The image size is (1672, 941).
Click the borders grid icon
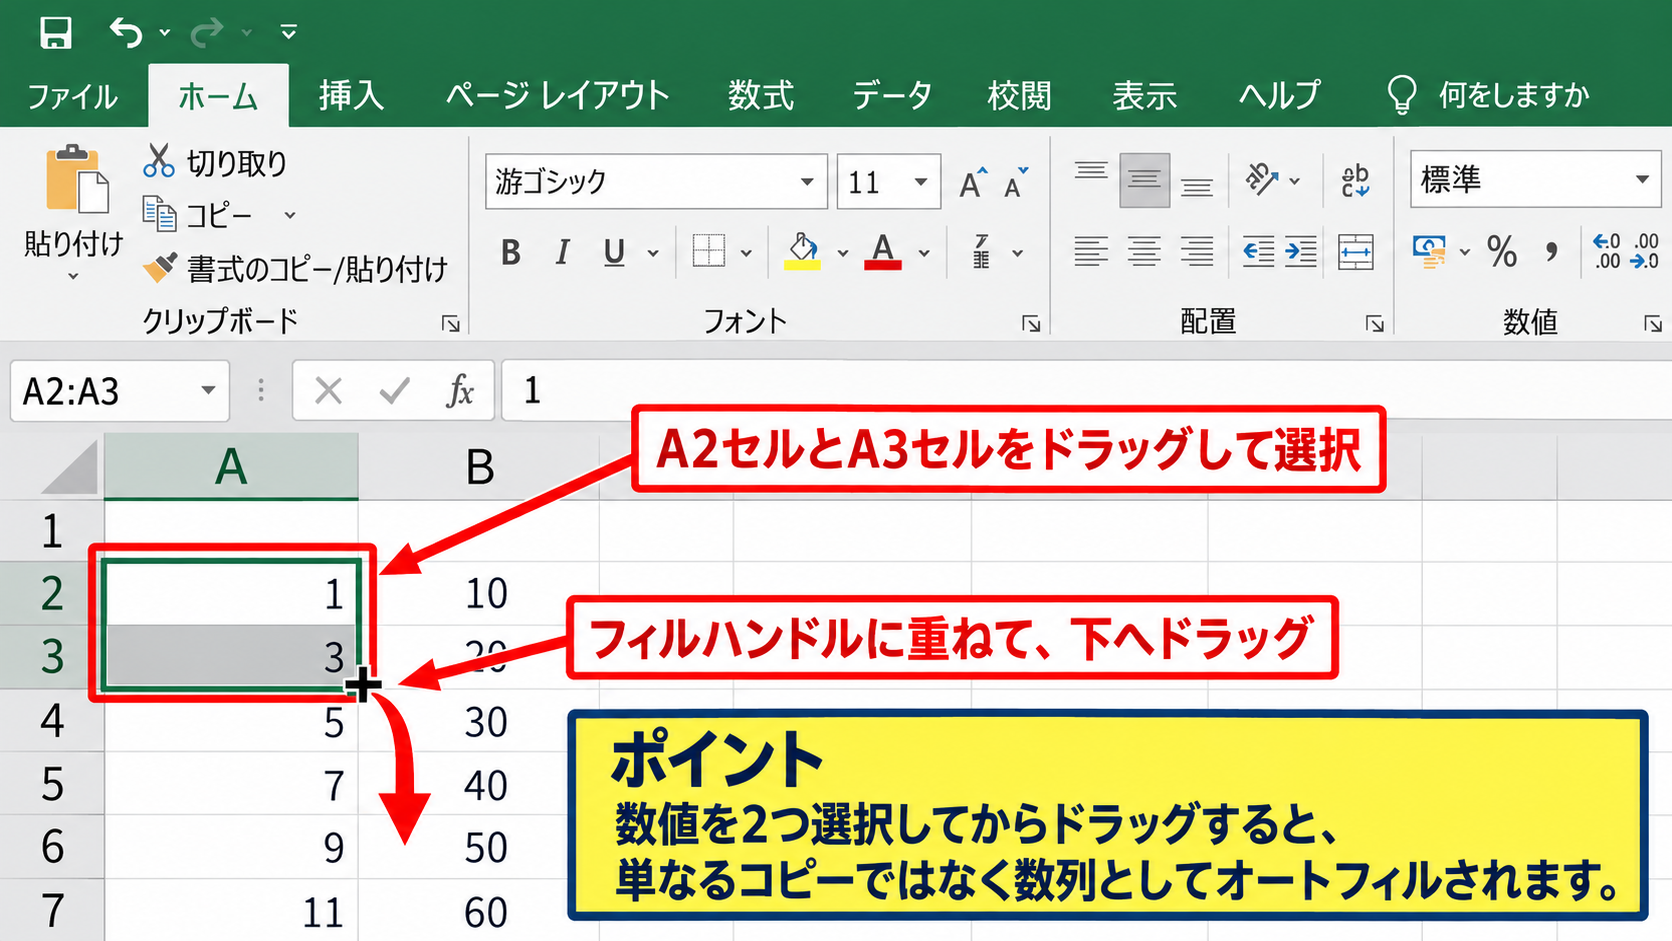pyautogui.click(x=708, y=251)
